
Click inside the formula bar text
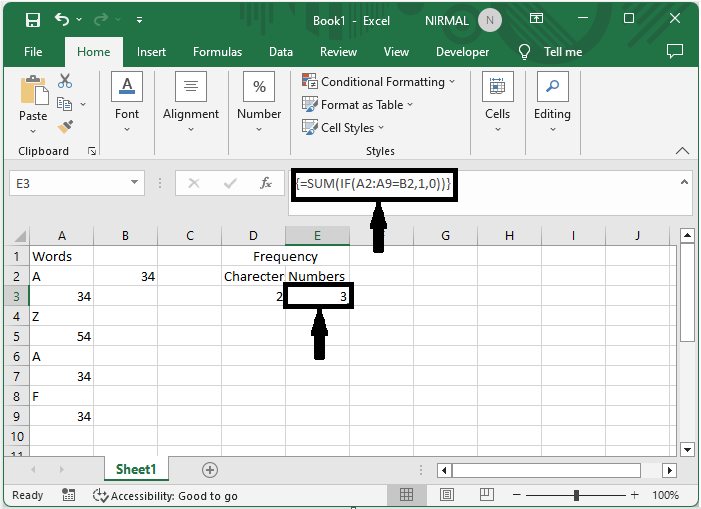pyautogui.click(x=373, y=184)
